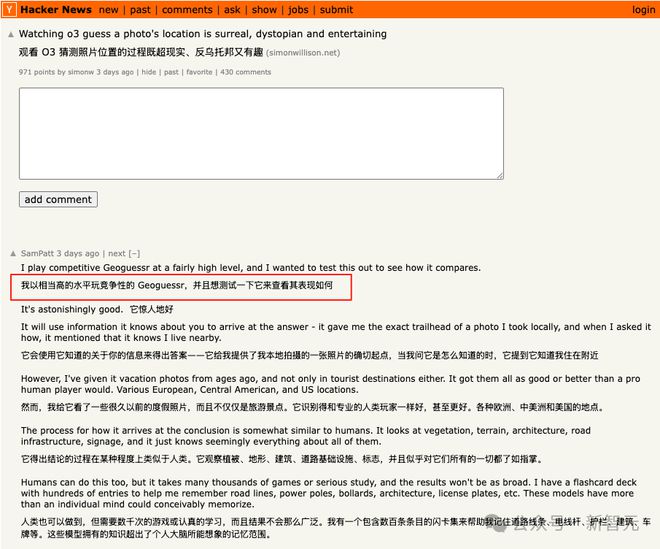Click the Y Combinator logo icon
660x549 pixels.
pos(10,10)
